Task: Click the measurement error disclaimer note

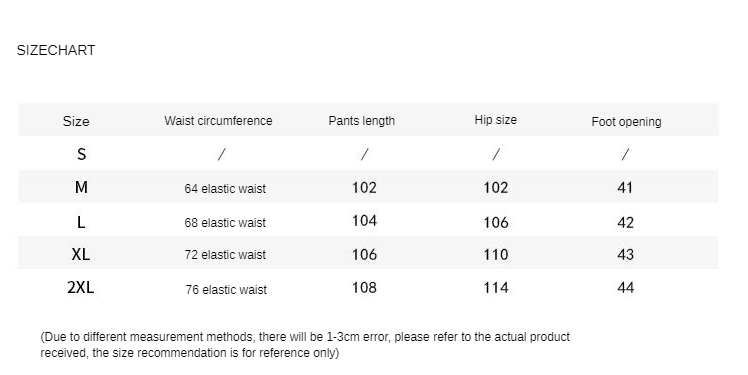Action: [x=305, y=345]
